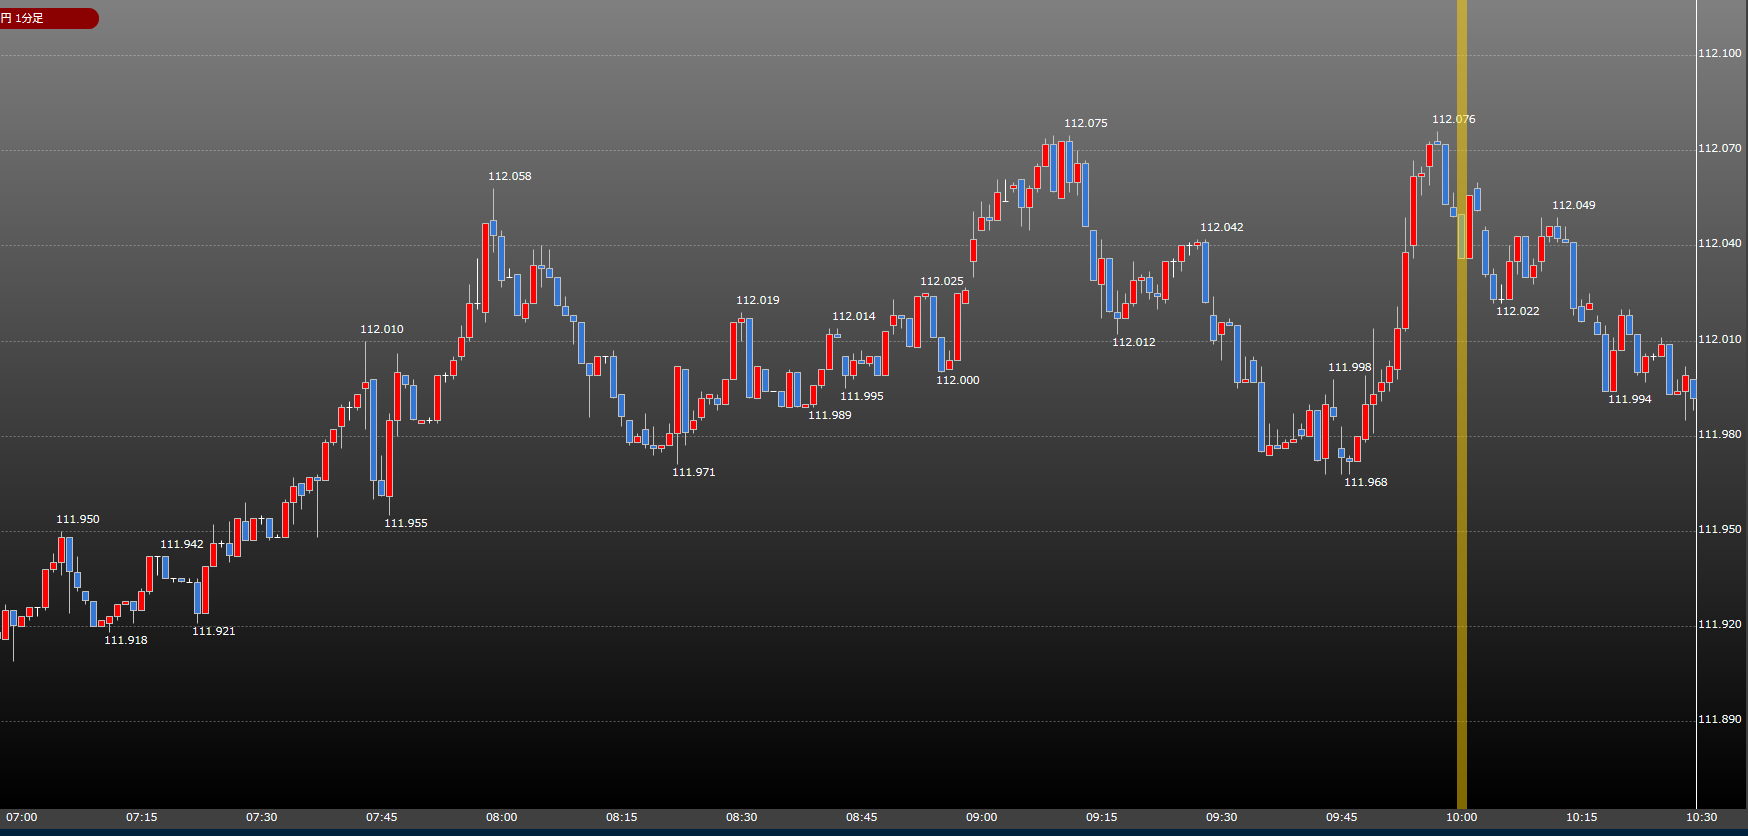Screen dimensions: 1748x836
Task: Click the 111.980 level on price axis
Action: [x=1720, y=434]
